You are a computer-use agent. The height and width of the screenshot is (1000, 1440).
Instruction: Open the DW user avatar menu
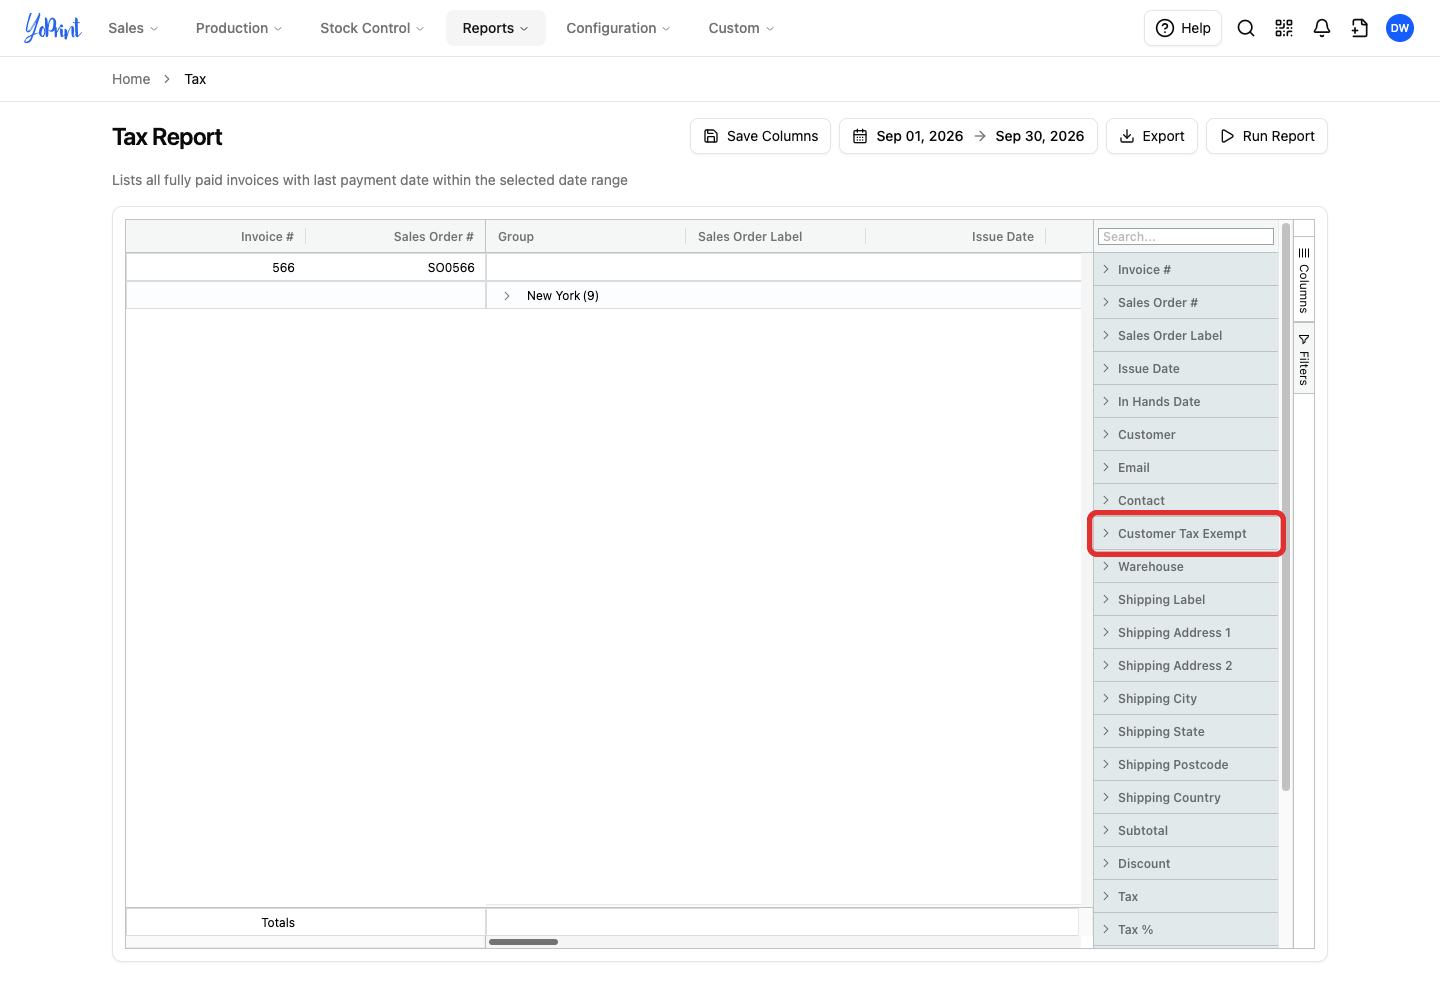pyautogui.click(x=1400, y=28)
